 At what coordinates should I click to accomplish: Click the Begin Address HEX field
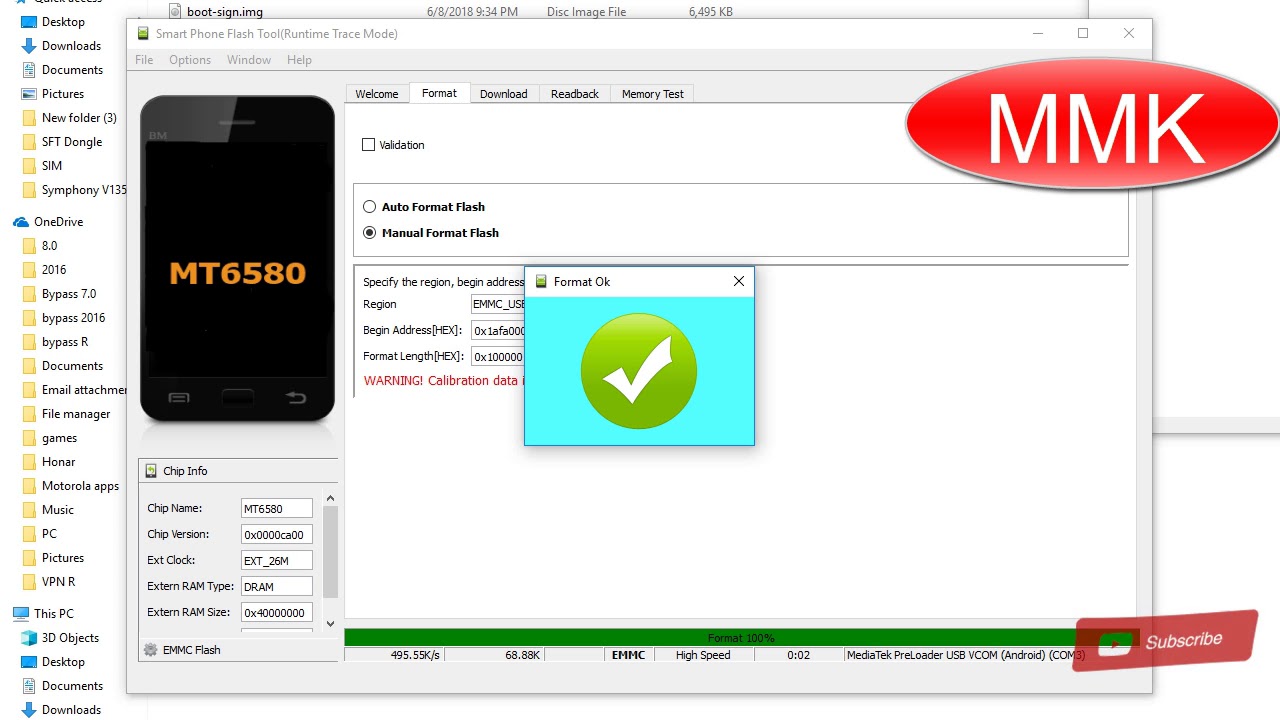pos(498,331)
